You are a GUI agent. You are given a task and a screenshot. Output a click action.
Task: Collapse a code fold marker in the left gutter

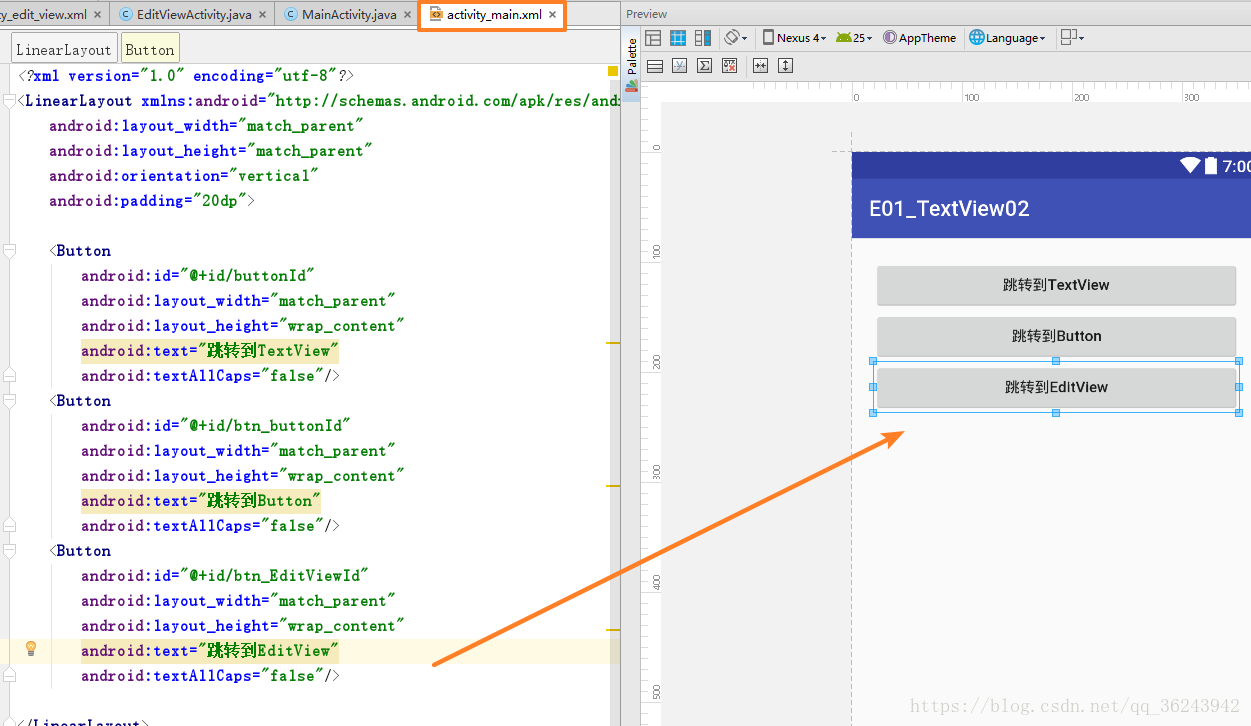(9, 250)
